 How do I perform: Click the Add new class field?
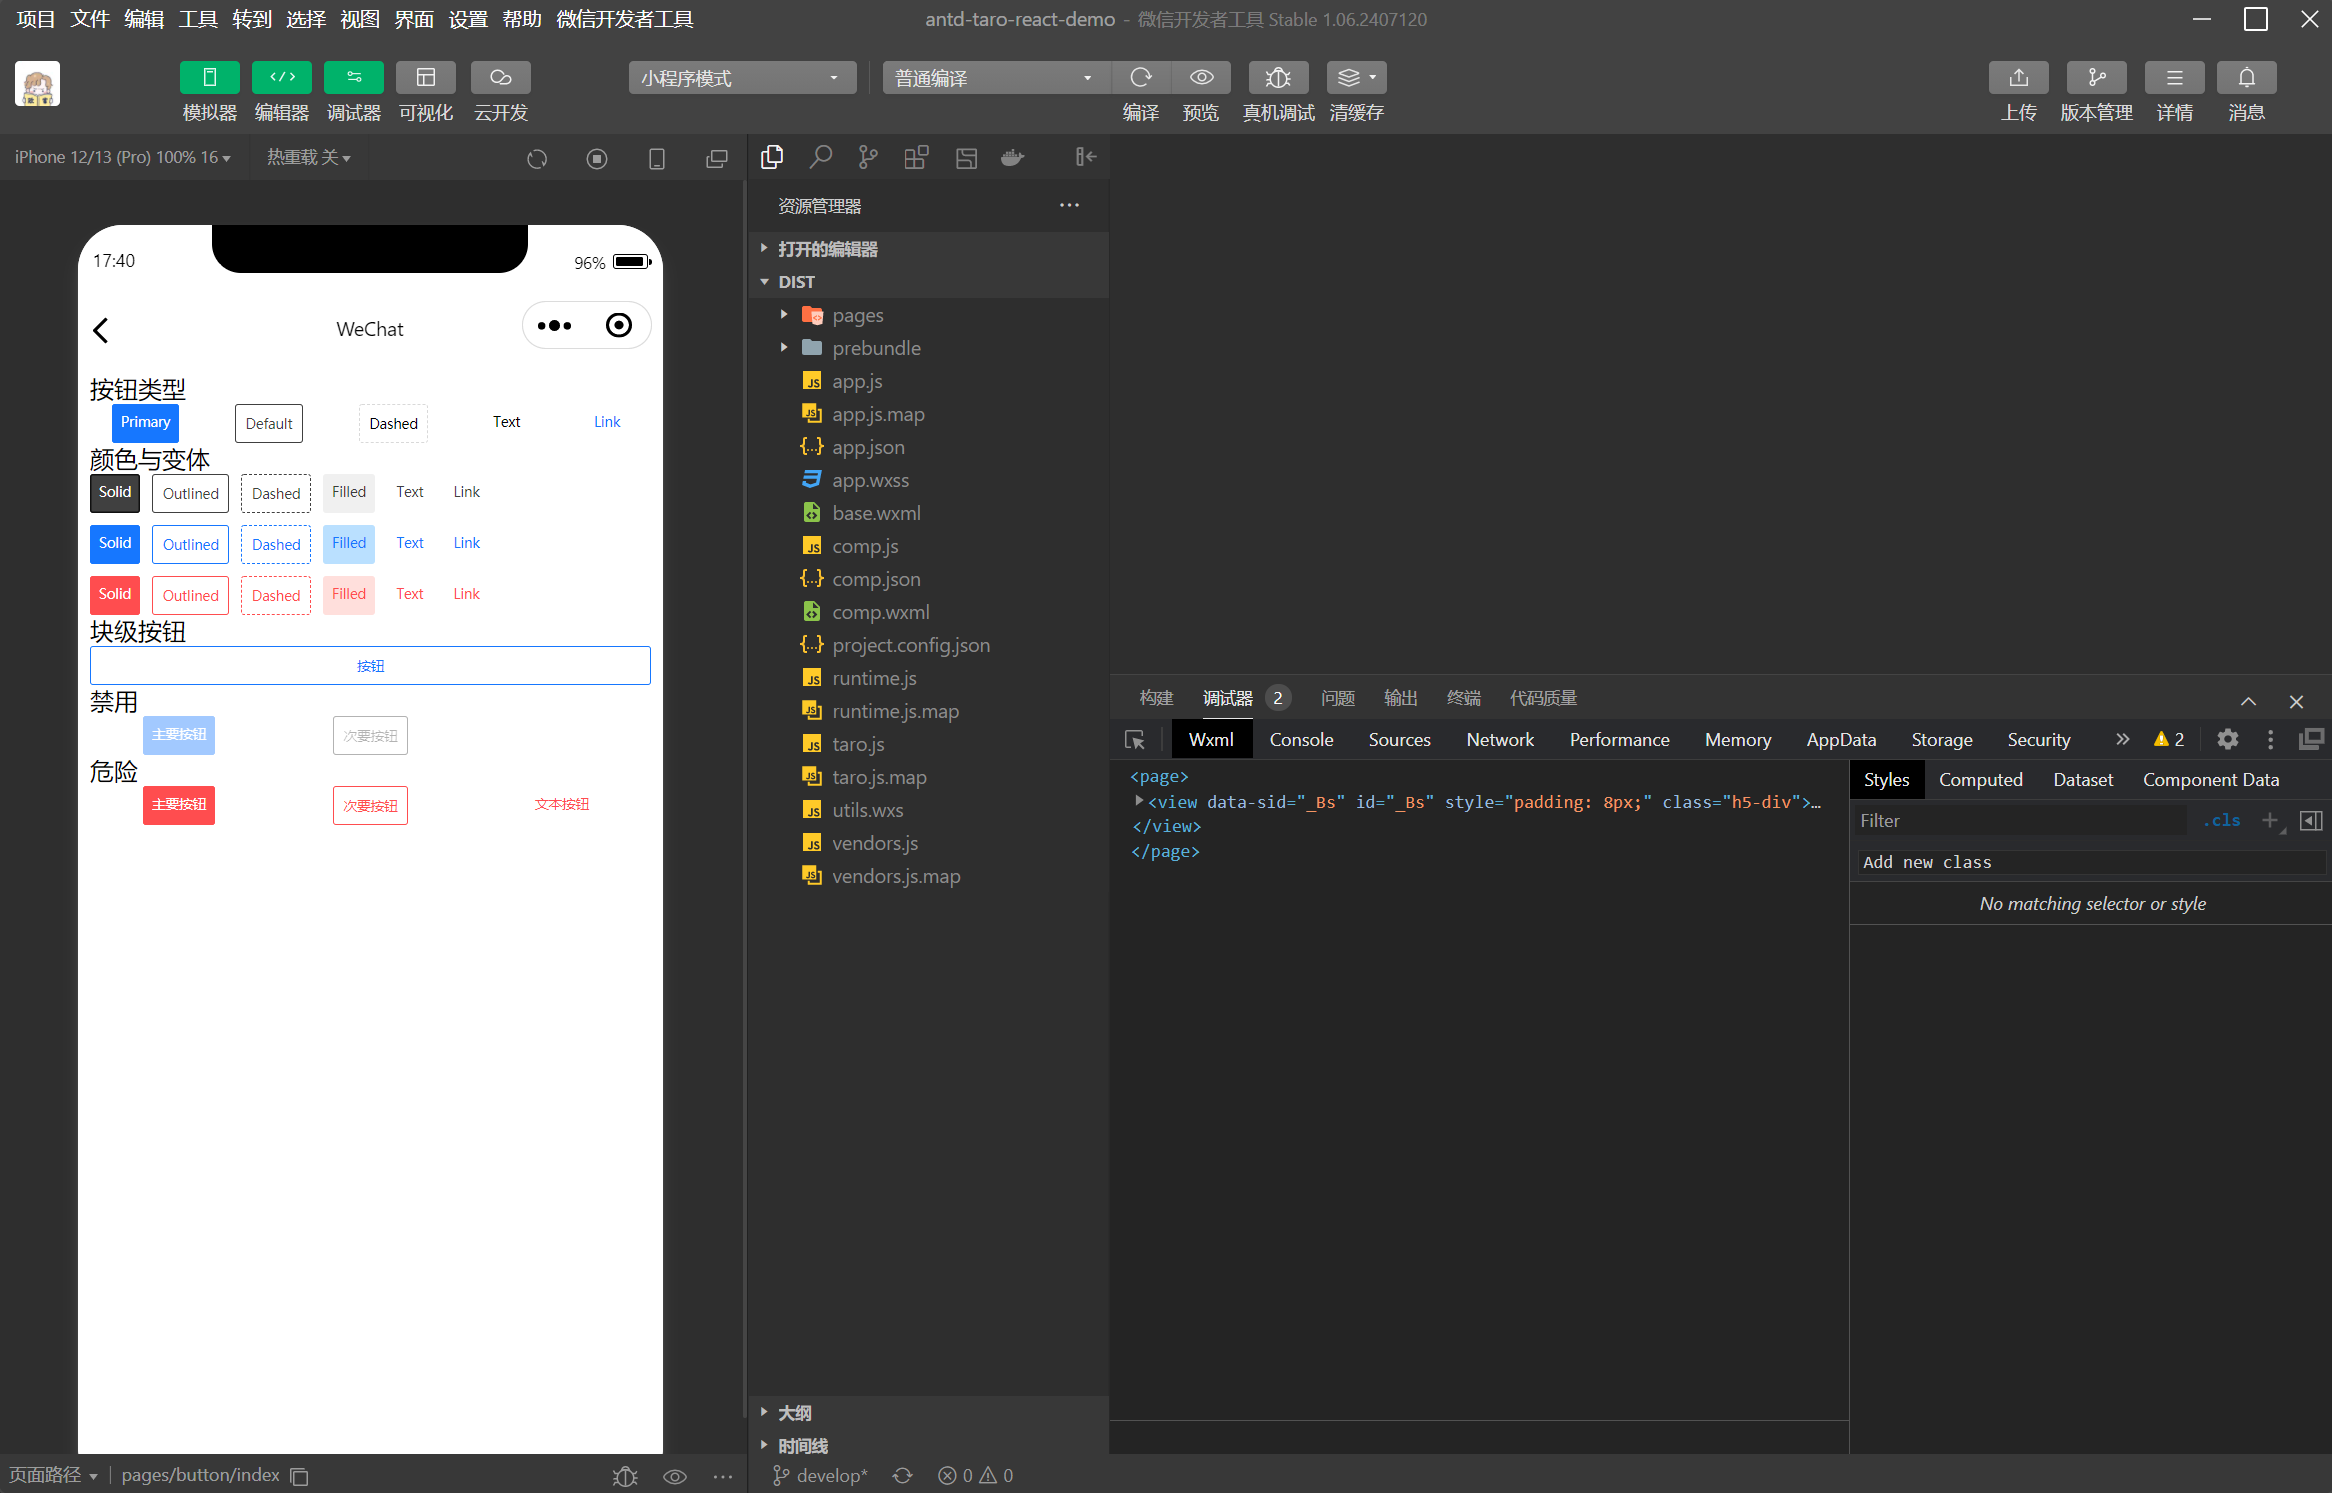2091,862
